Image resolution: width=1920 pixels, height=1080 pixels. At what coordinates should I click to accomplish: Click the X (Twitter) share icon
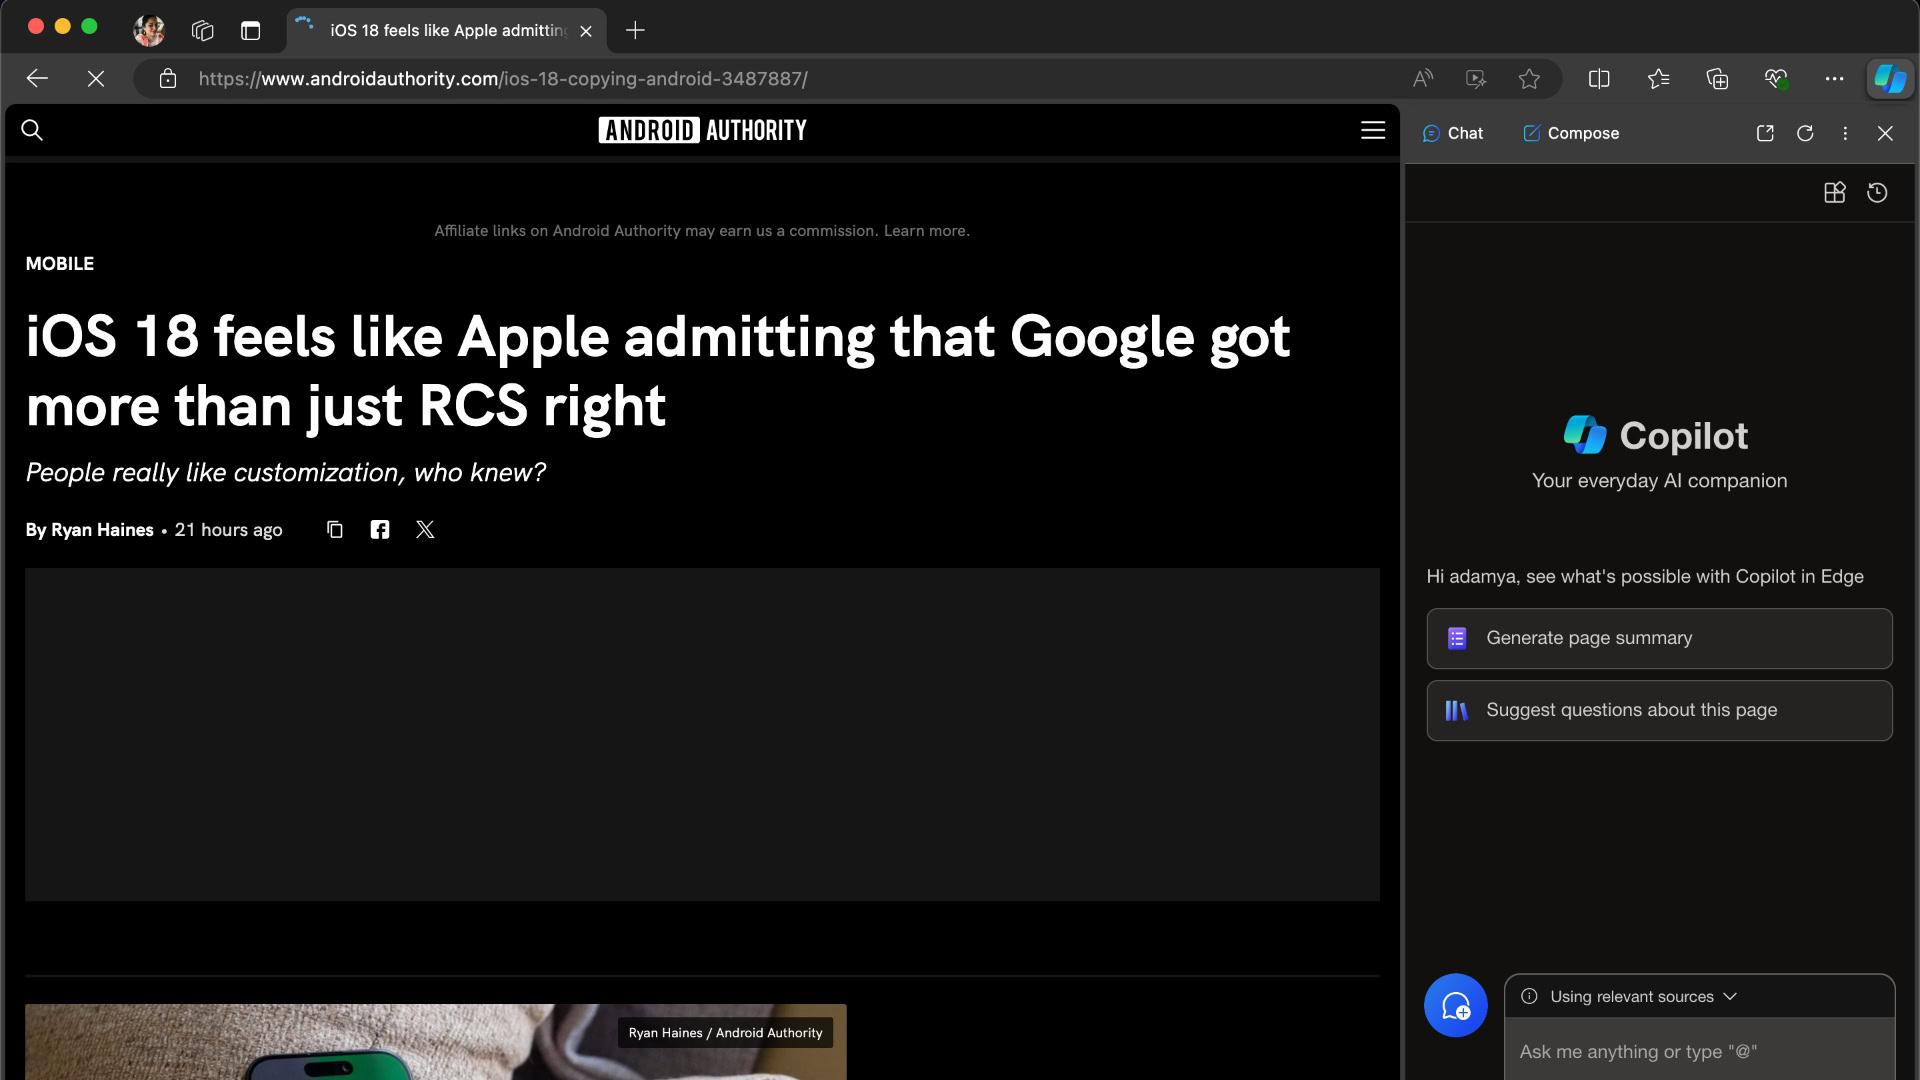pyautogui.click(x=425, y=529)
